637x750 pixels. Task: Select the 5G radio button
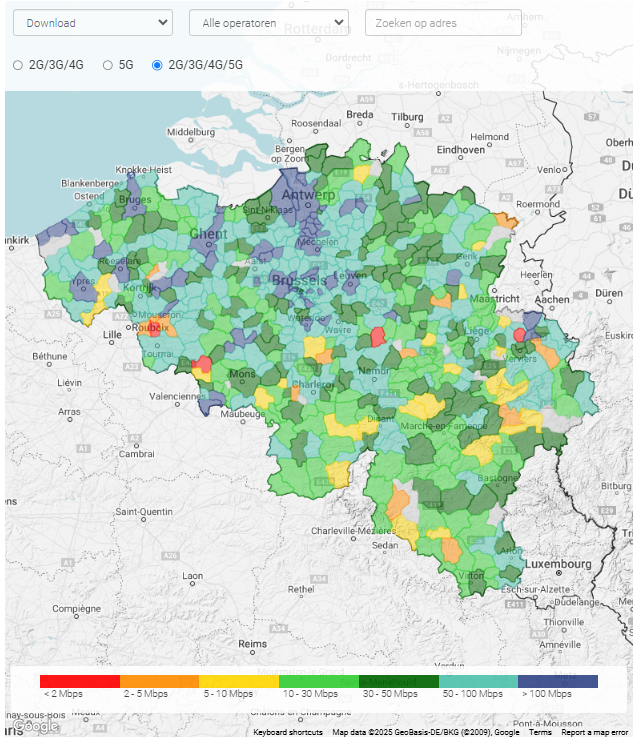coord(108,65)
